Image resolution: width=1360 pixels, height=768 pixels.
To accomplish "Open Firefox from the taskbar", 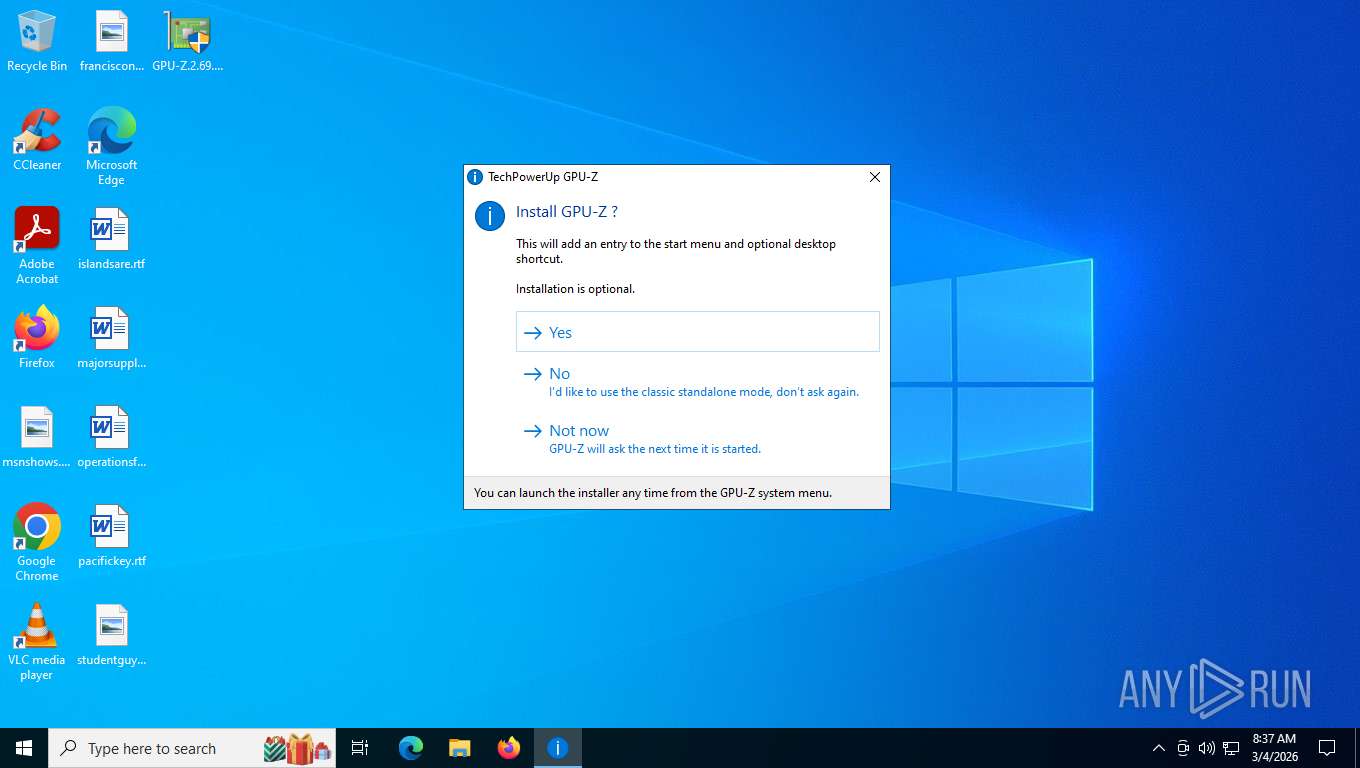I will click(x=509, y=748).
